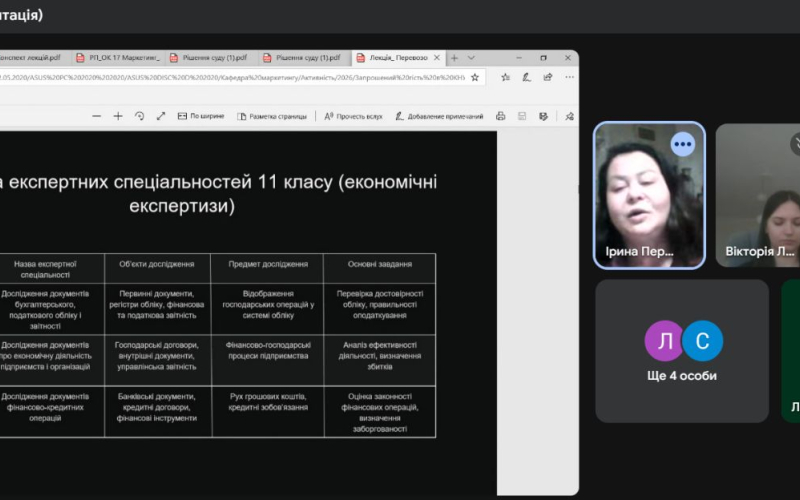
Task: Click the blue С avatar
Action: point(703,341)
